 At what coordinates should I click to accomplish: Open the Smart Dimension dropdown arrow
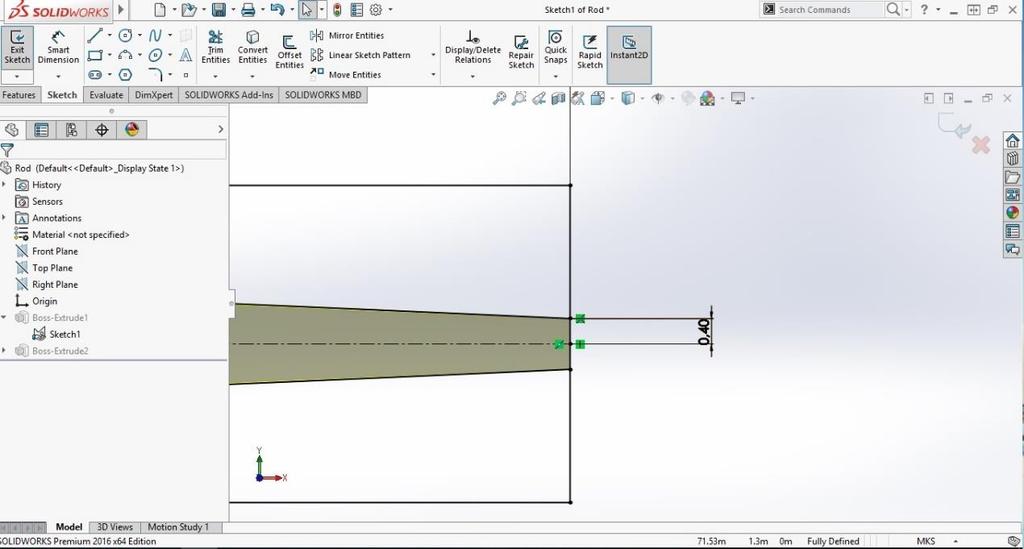click(x=58, y=77)
